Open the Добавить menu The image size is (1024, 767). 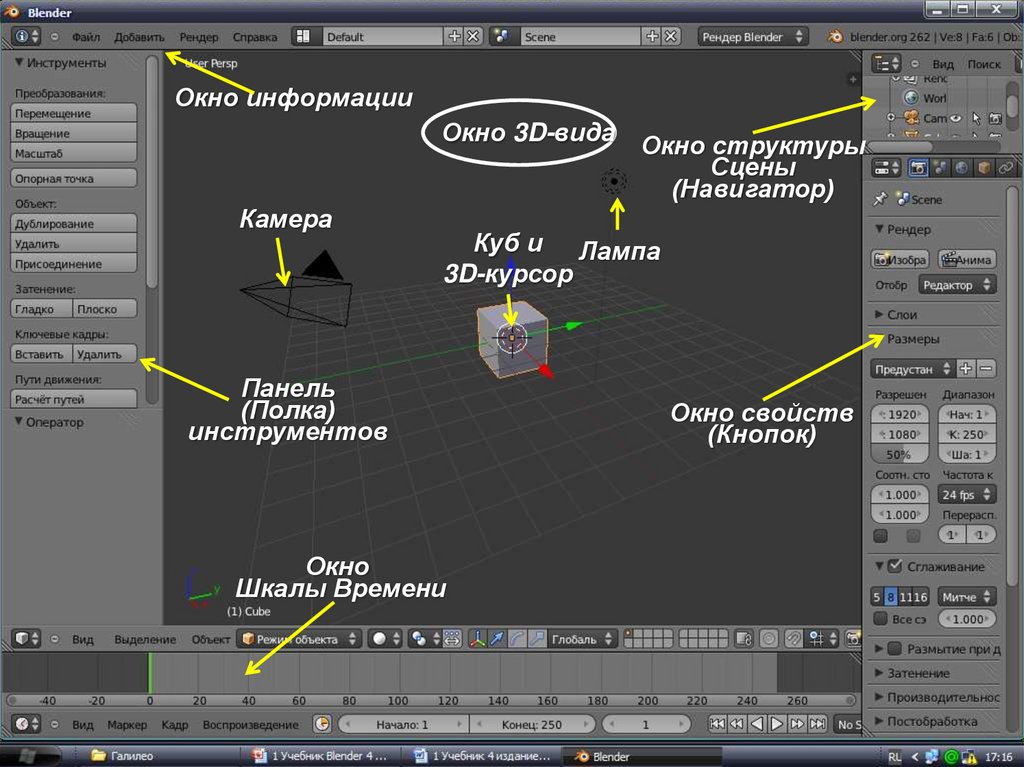tap(139, 37)
